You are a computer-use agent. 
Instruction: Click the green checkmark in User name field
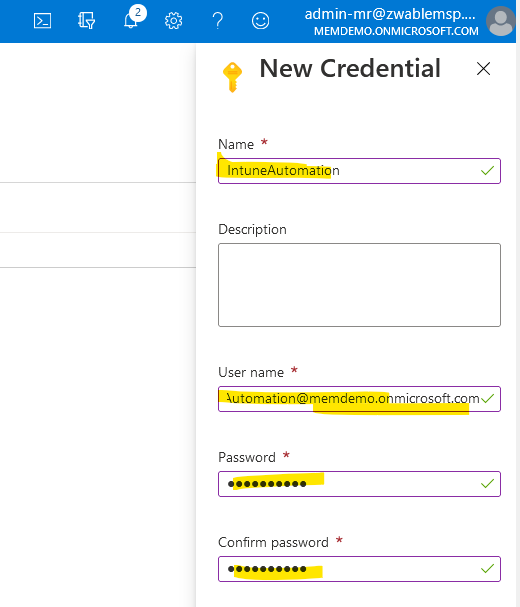(487, 398)
